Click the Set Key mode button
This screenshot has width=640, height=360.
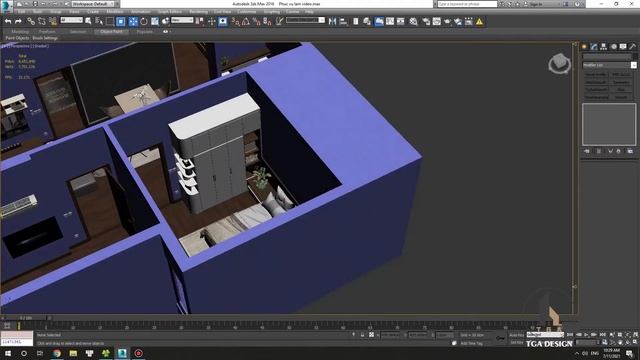tap(517, 342)
